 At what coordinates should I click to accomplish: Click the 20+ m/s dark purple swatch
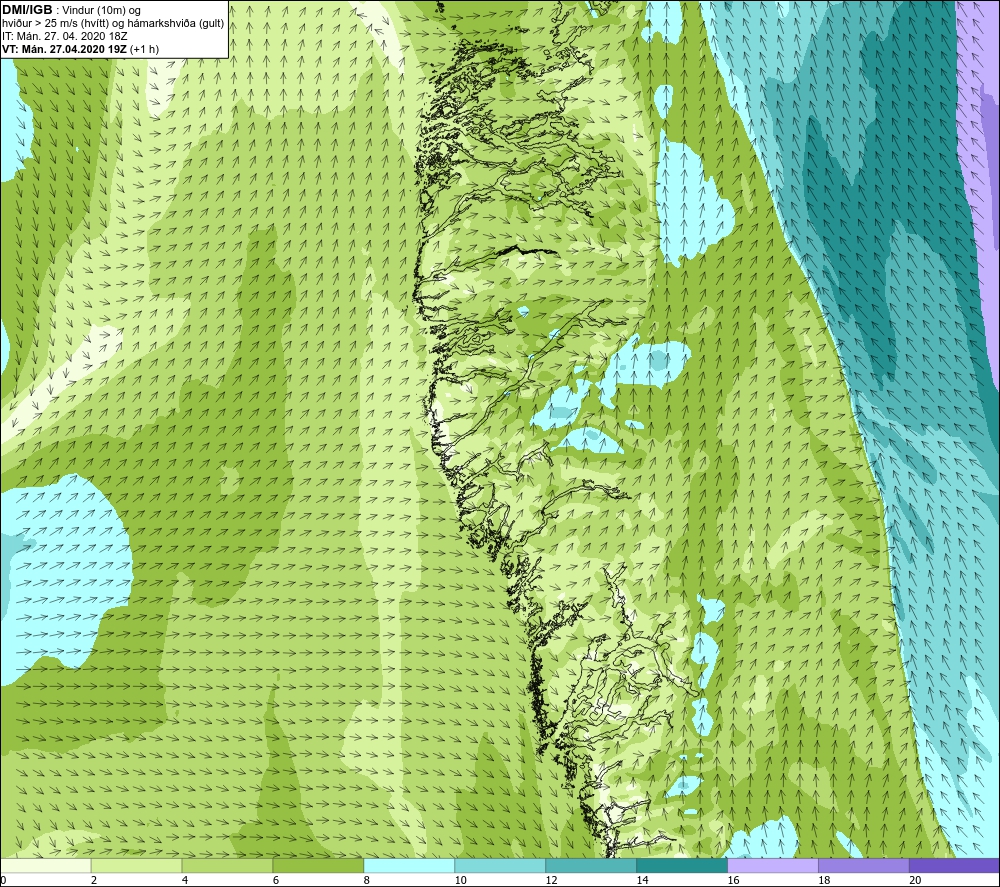[x=954, y=866]
